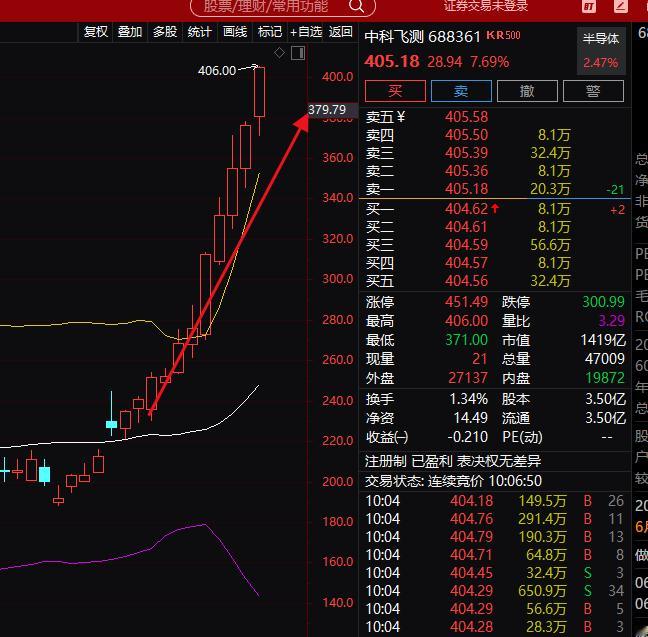The height and width of the screenshot is (637, 648).
Task: Click the KR500 tag beside the stock code
Action: pyautogui.click(x=503, y=35)
